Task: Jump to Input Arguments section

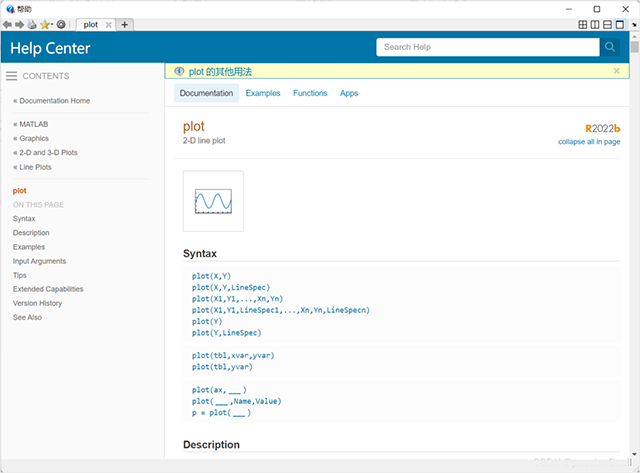Action: (39, 261)
